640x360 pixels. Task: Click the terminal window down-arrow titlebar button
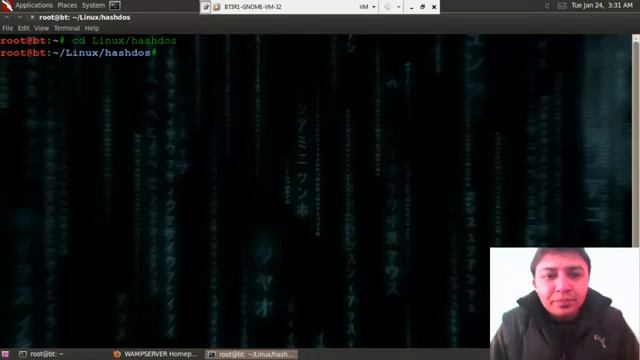point(20,17)
